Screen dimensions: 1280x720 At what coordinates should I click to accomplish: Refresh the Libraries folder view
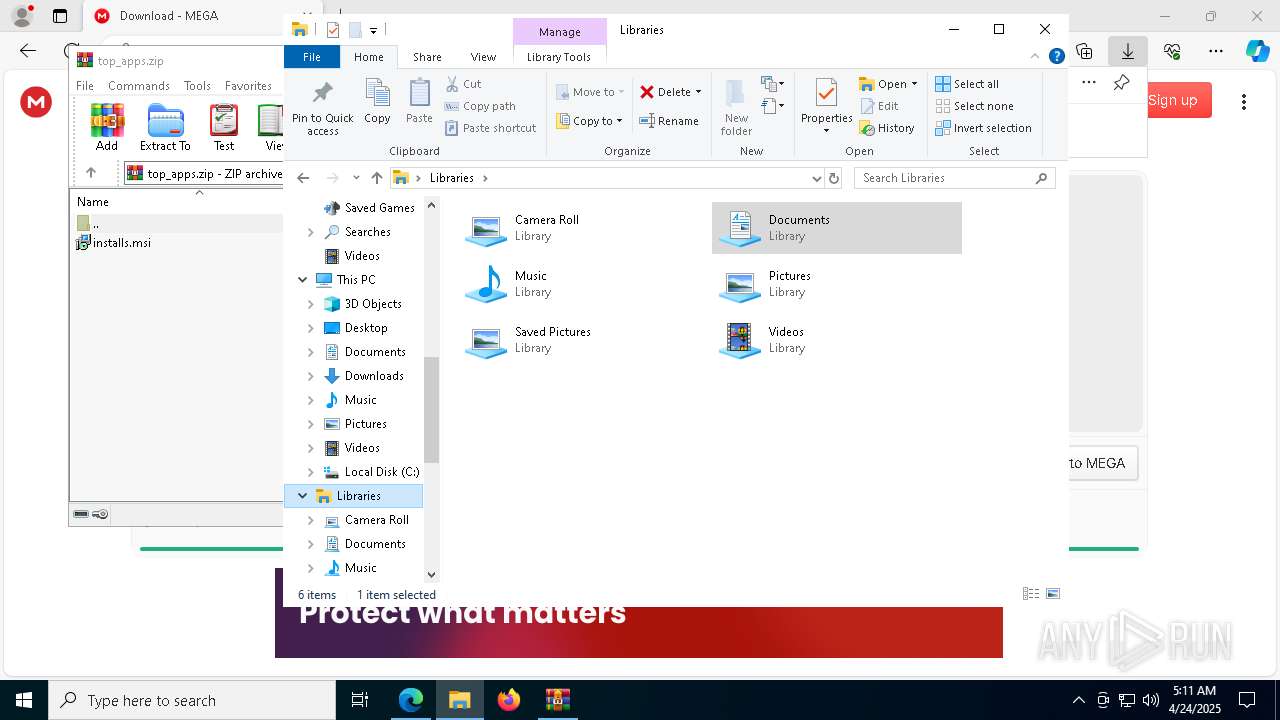834,178
